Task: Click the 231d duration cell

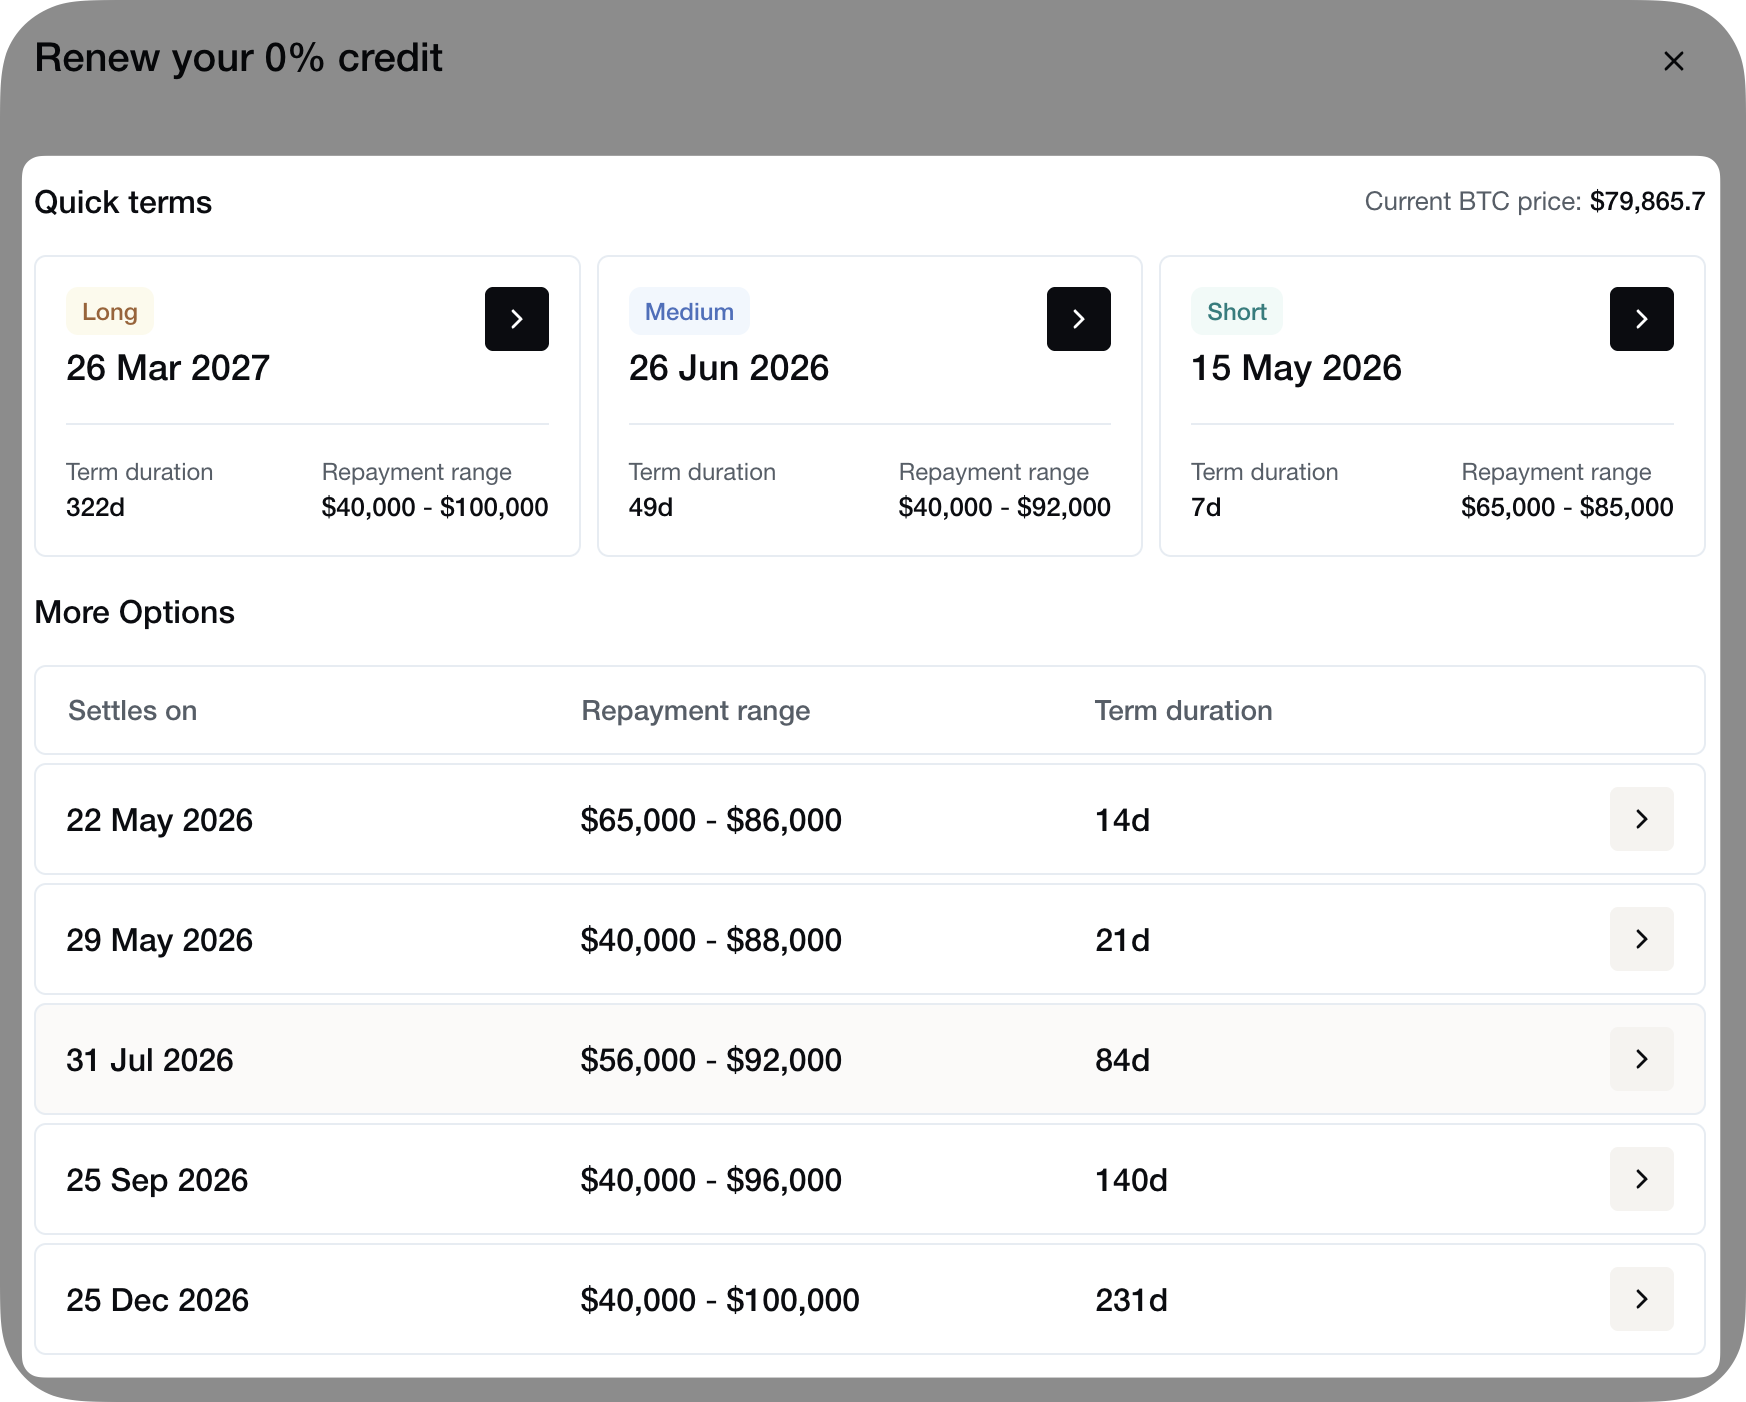Action: [1131, 1300]
